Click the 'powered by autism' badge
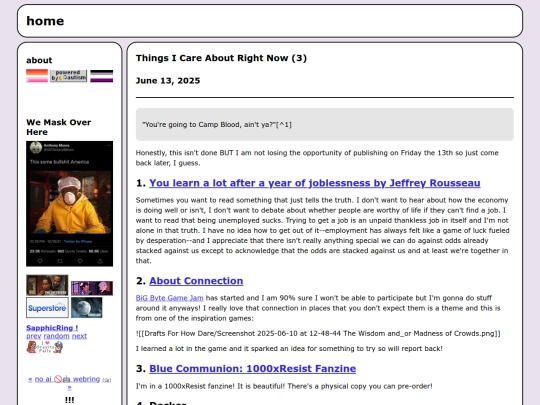 [69, 76]
